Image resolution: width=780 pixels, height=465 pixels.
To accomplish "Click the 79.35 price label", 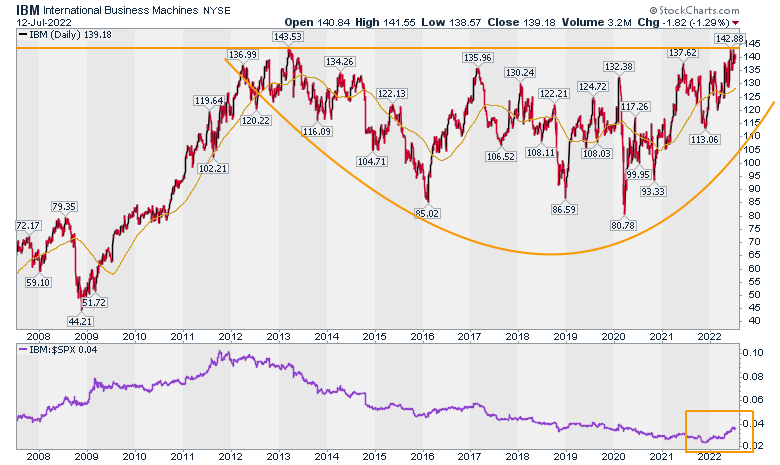I will (64, 206).
